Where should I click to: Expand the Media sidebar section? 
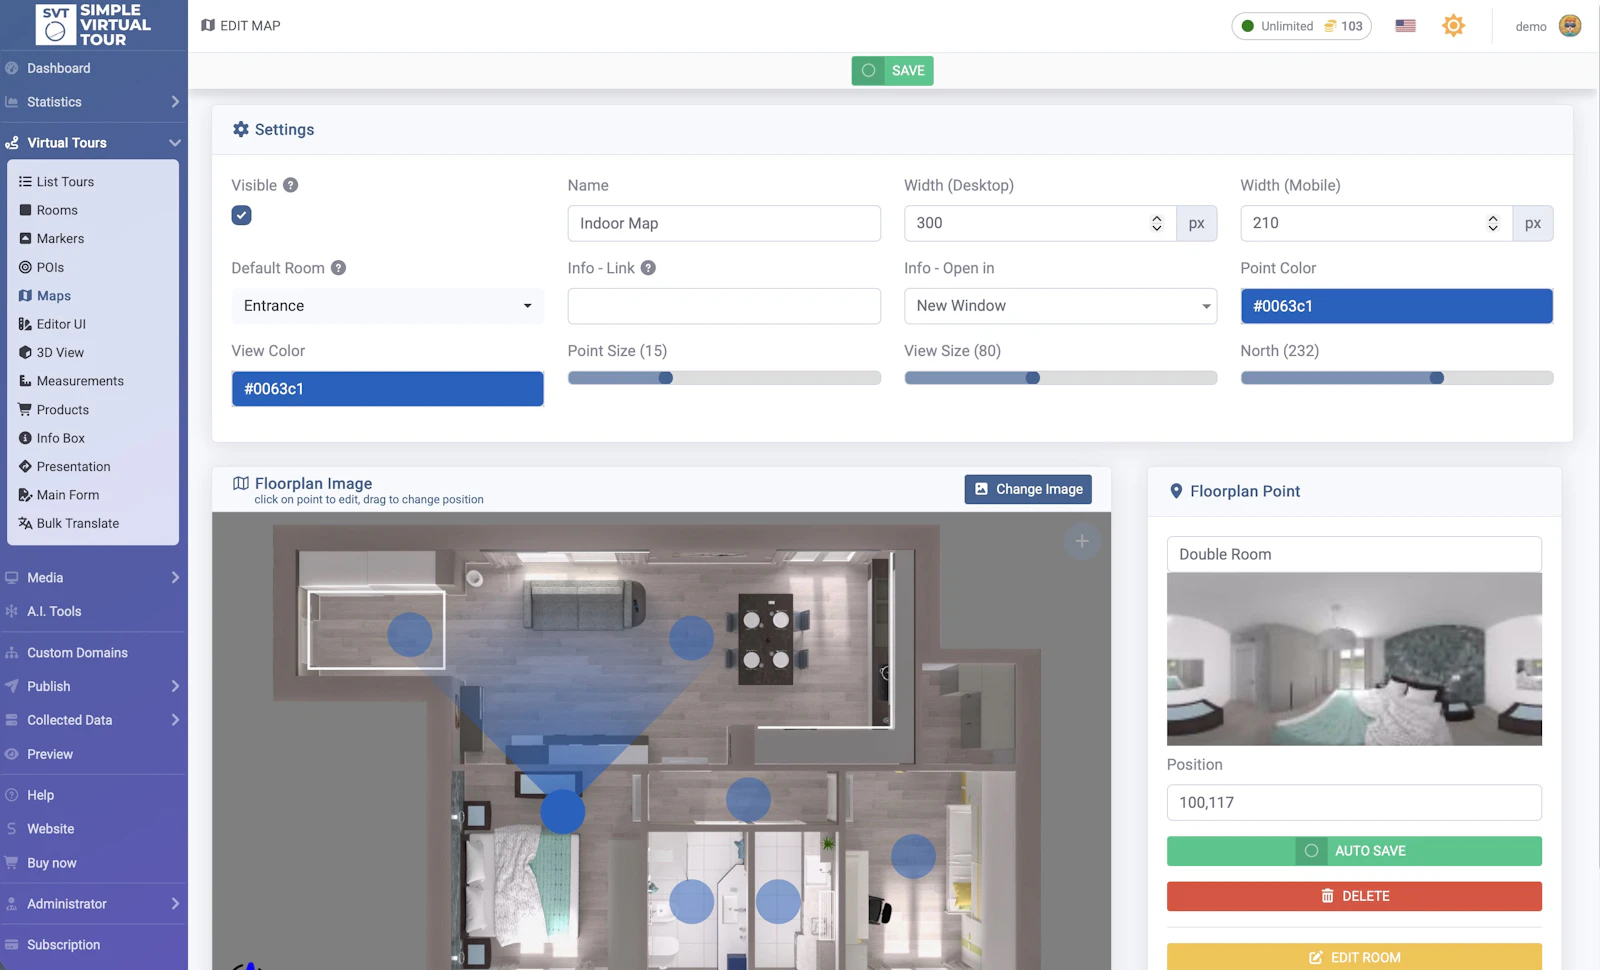(93, 578)
